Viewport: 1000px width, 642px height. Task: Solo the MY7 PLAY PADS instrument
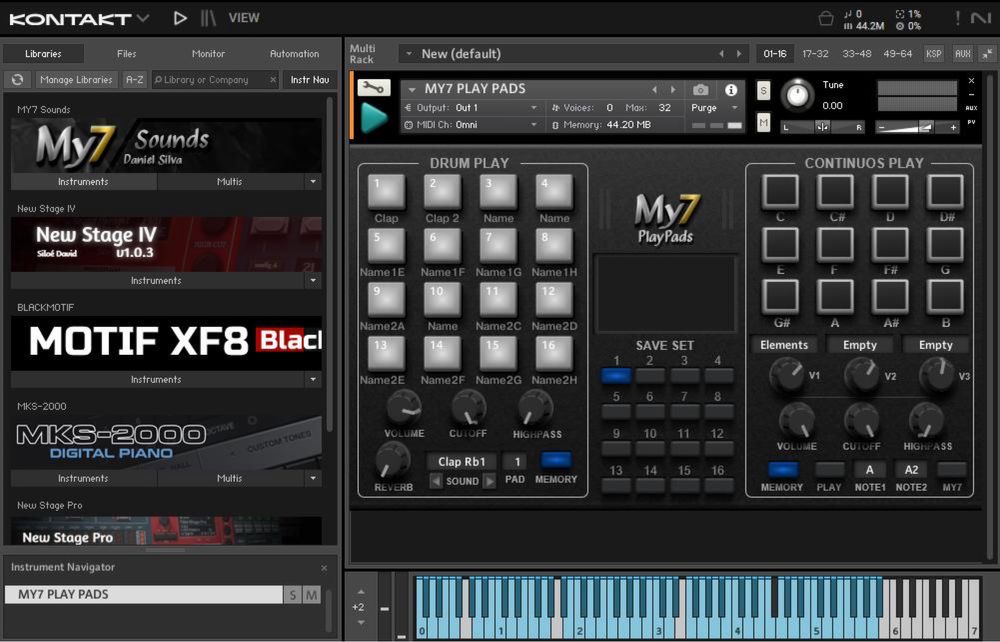pos(763,91)
